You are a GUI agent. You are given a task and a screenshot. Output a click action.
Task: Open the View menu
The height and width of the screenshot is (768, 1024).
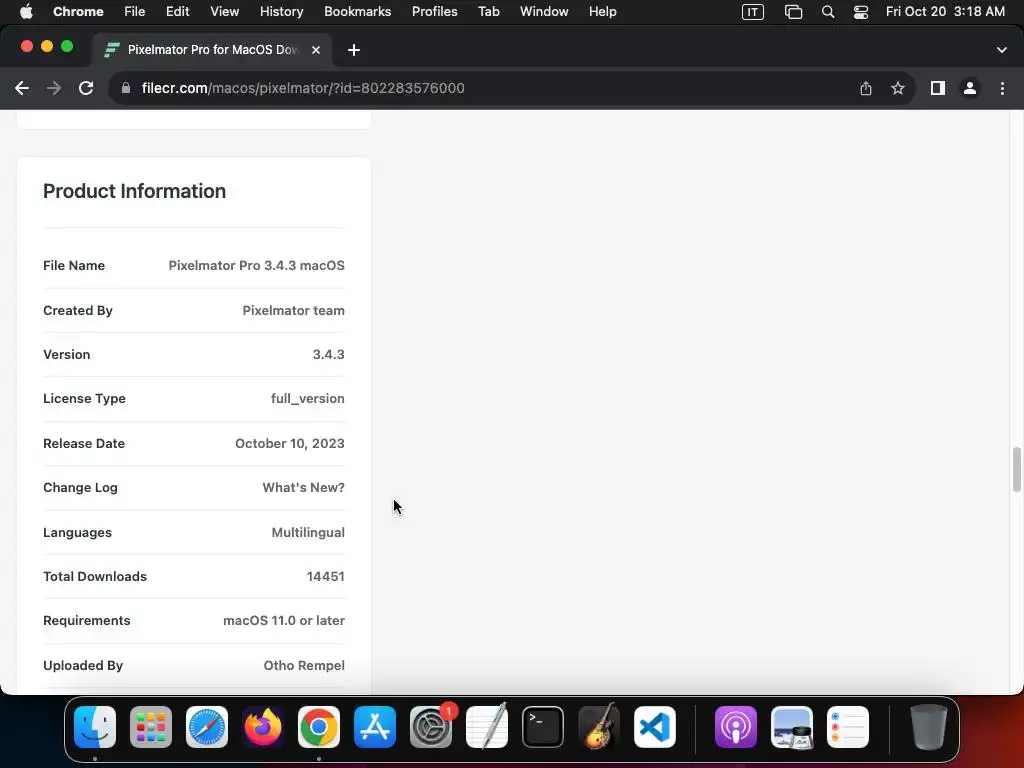(x=224, y=12)
